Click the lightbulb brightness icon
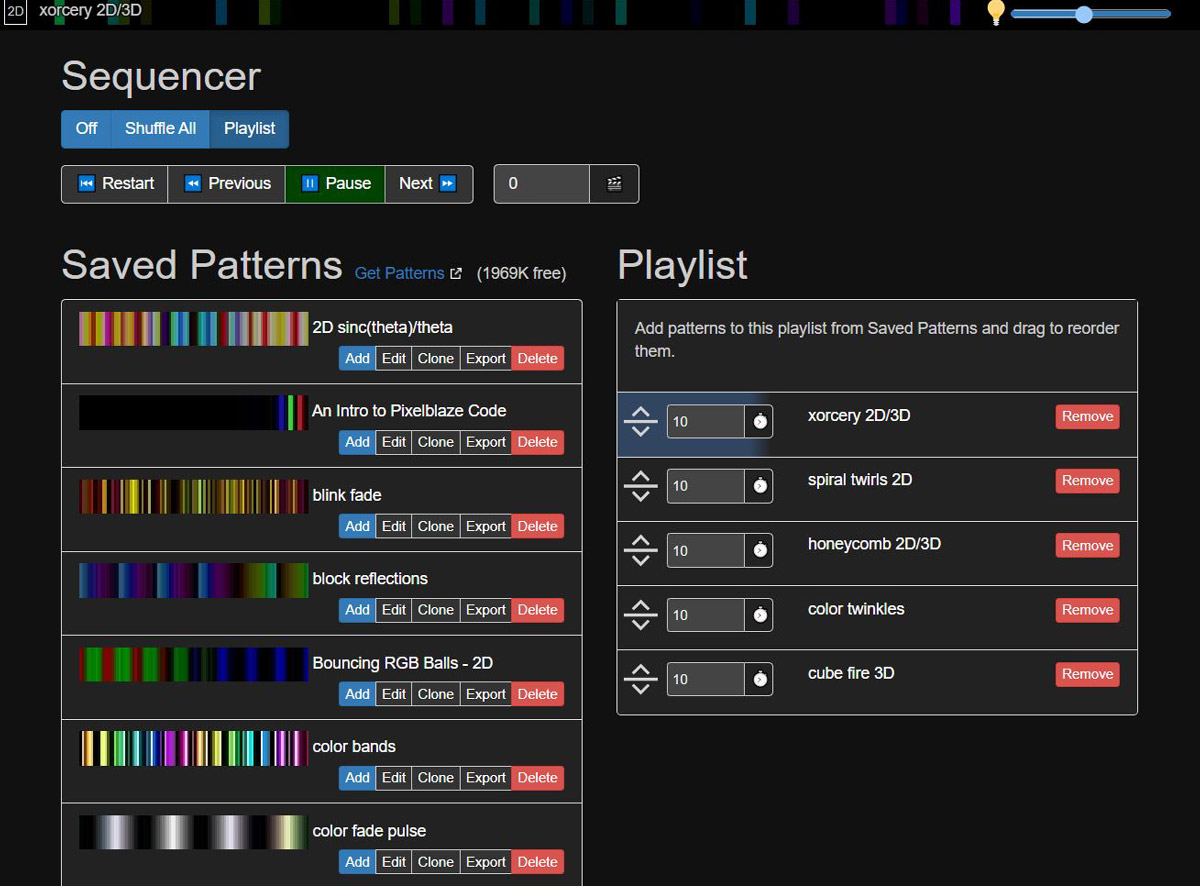The width and height of the screenshot is (1200, 886). point(995,13)
